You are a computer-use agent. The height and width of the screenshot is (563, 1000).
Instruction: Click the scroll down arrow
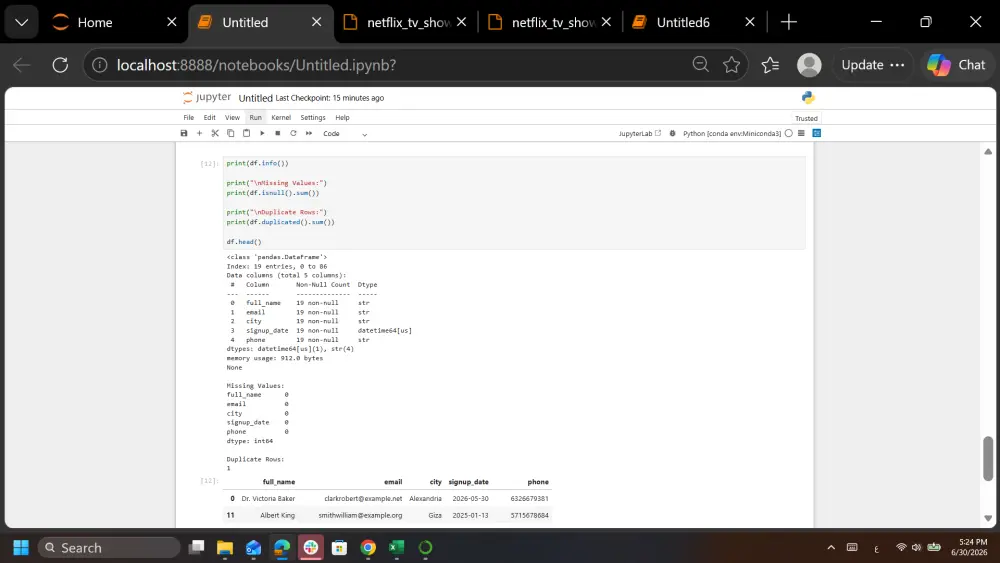coord(988,518)
